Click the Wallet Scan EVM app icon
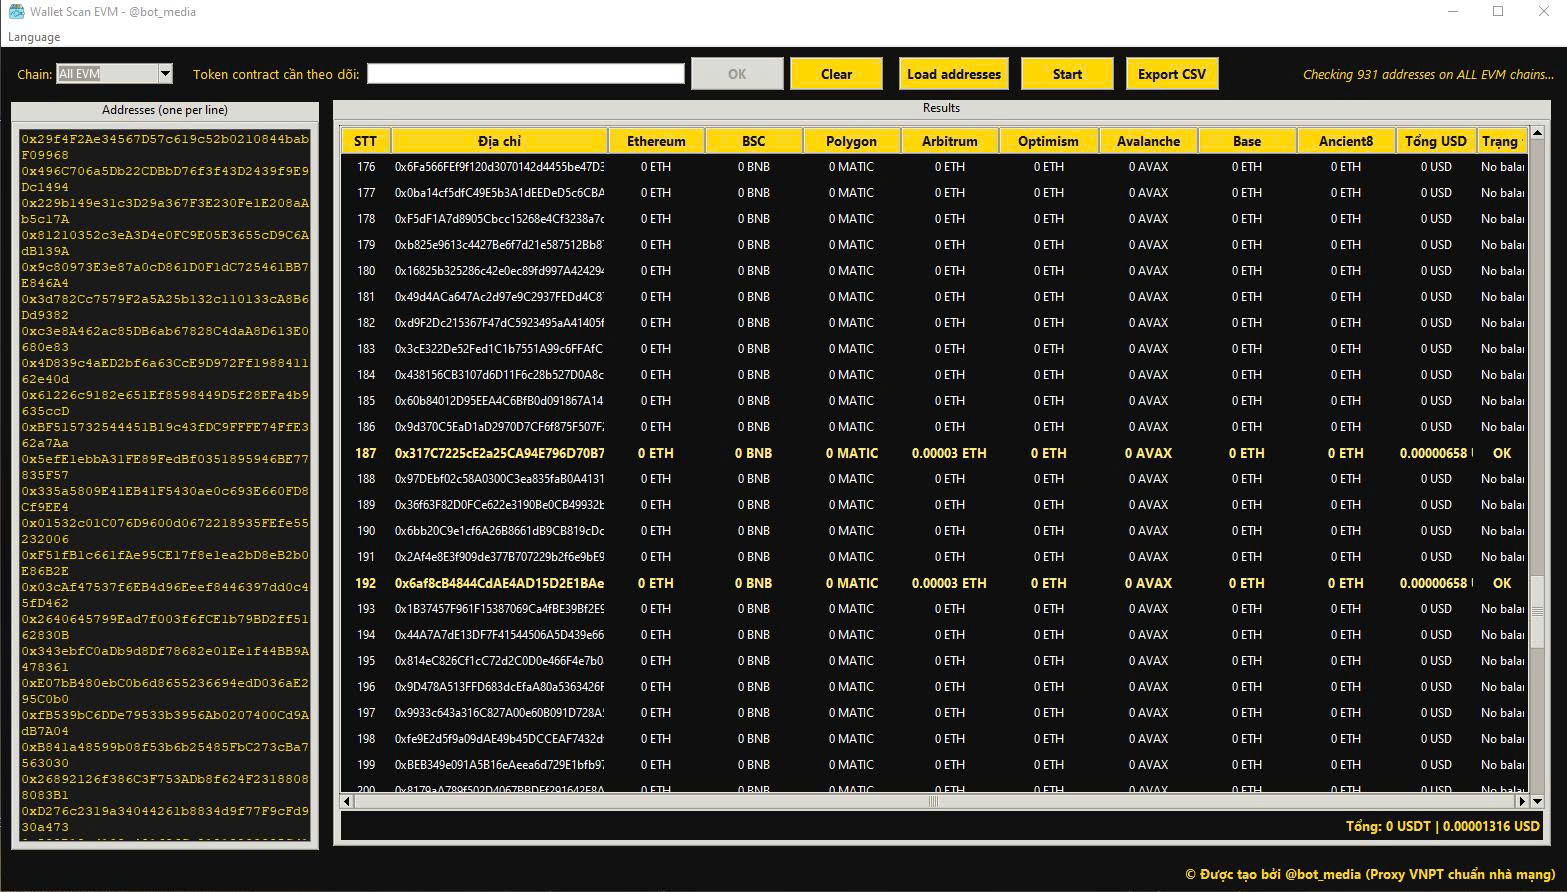The width and height of the screenshot is (1567, 892). click(15, 12)
